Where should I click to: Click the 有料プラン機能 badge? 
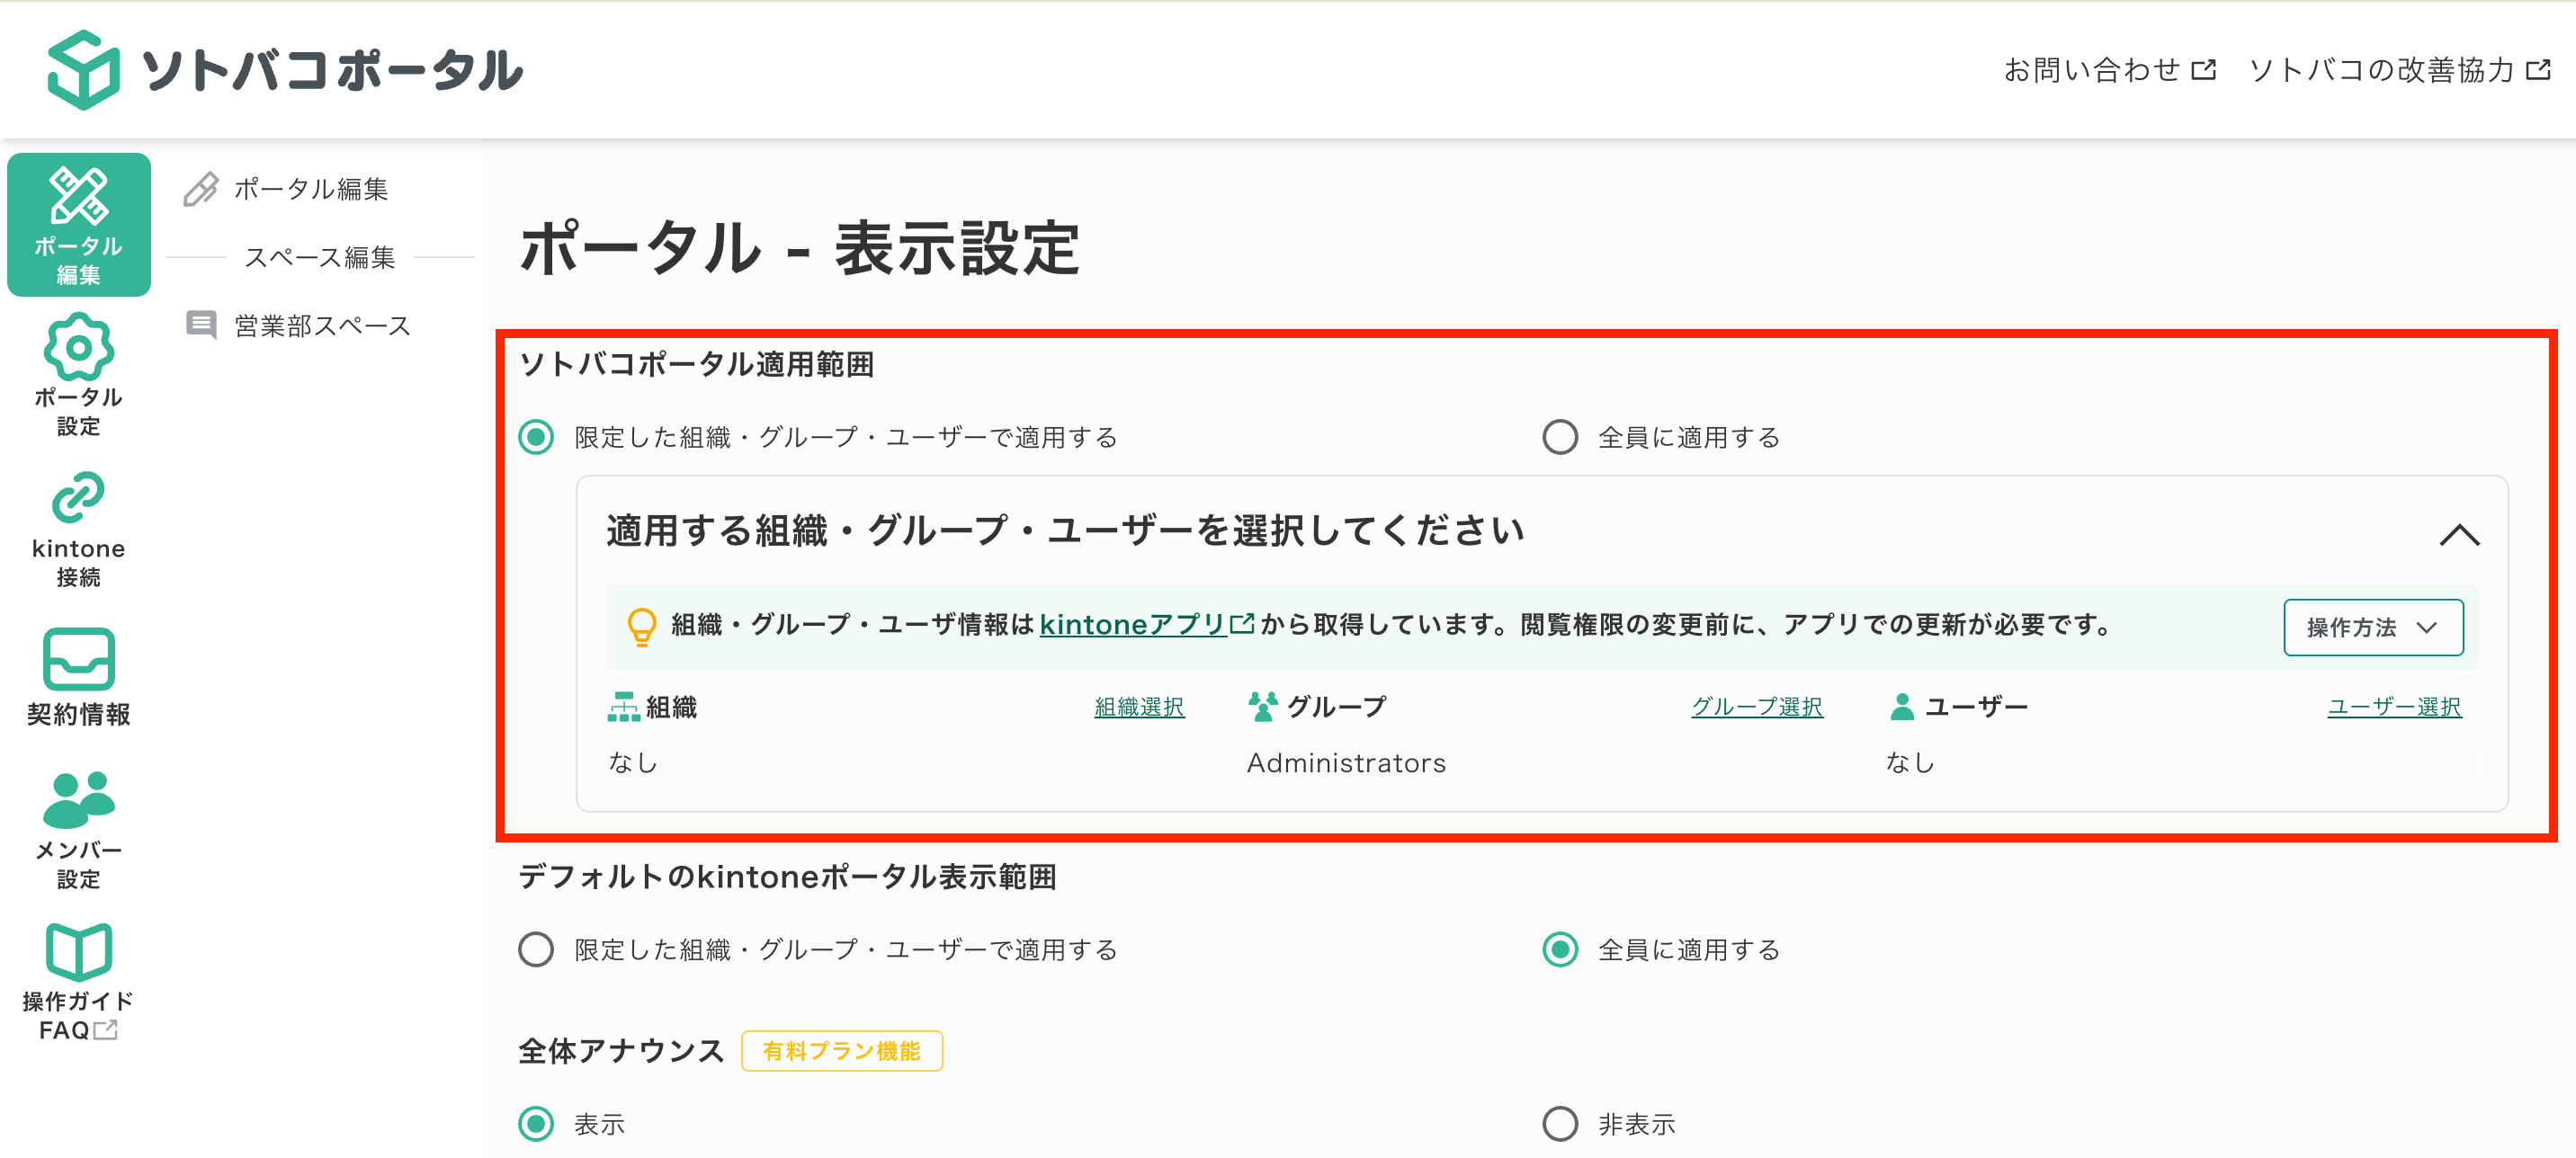(x=841, y=1050)
